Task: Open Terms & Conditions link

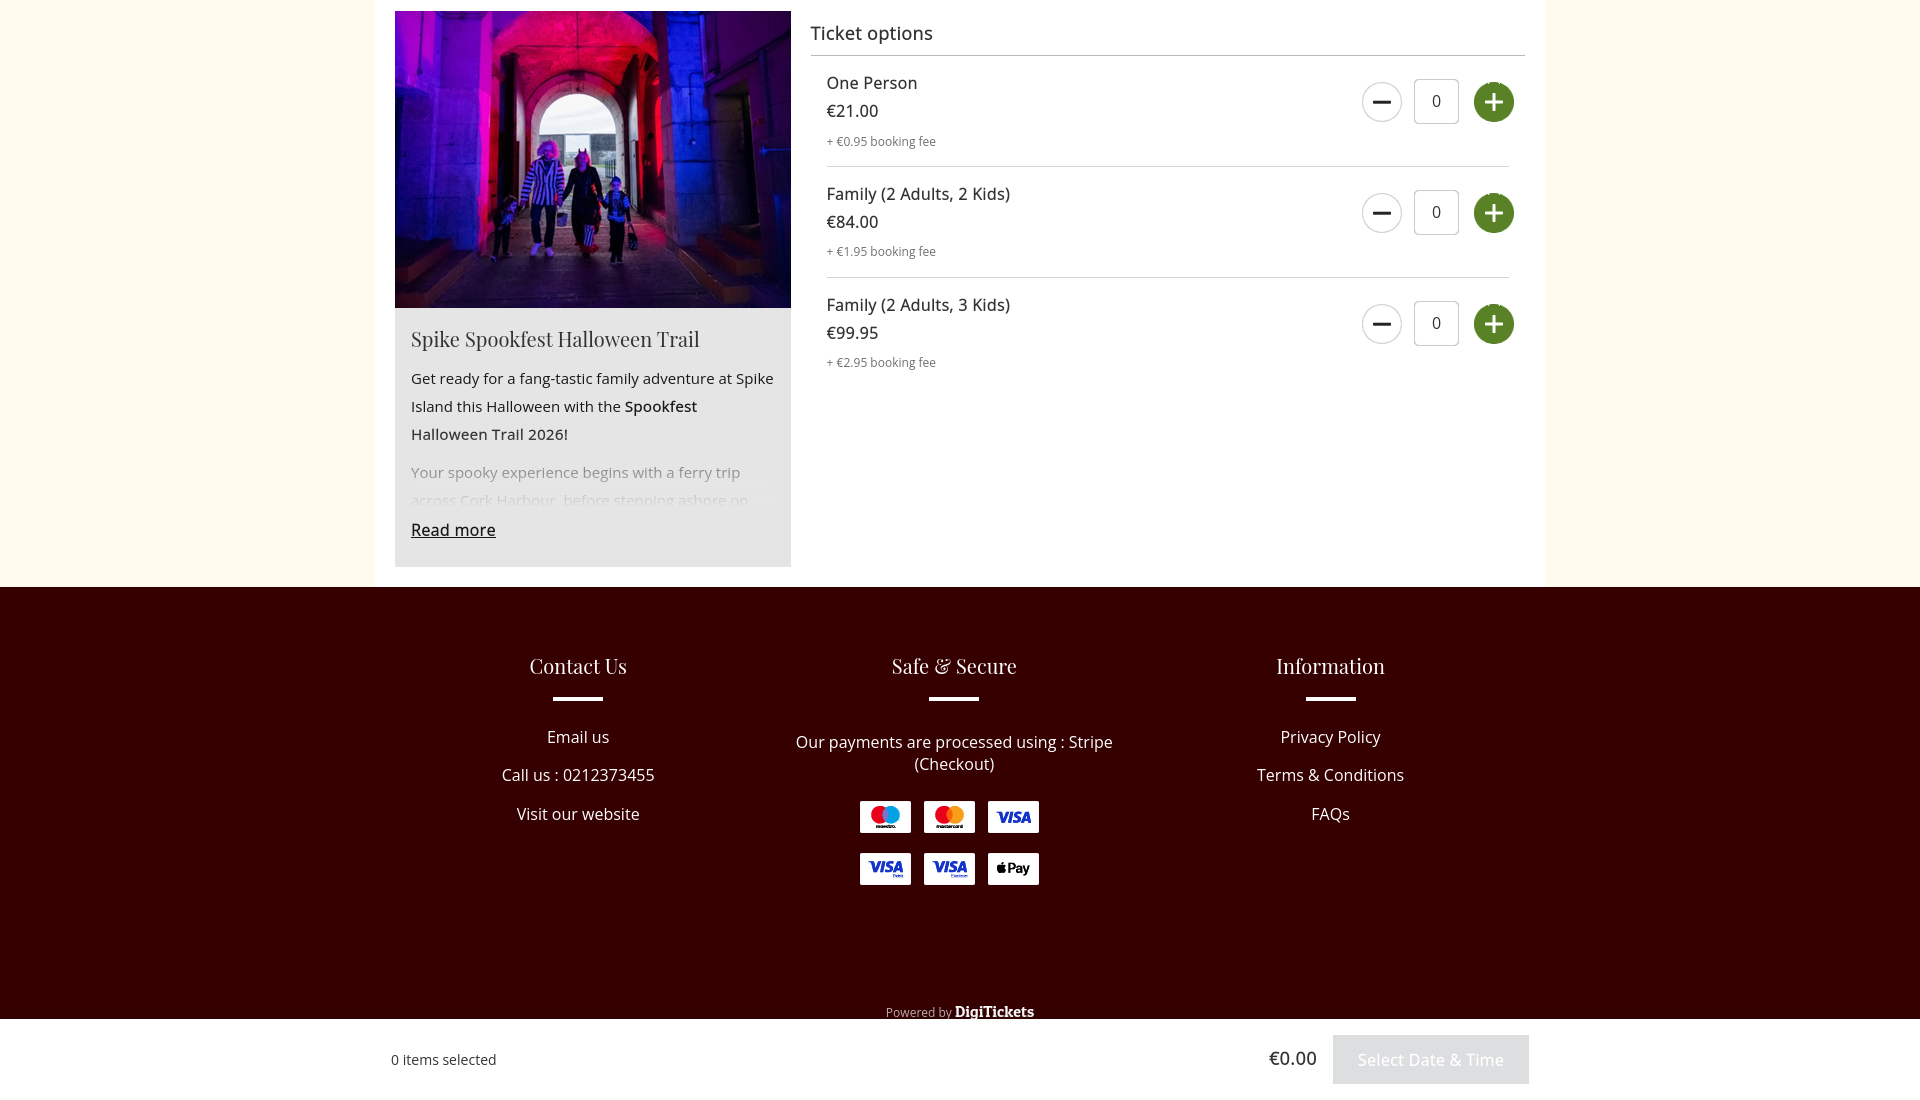Action: (1330, 775)
